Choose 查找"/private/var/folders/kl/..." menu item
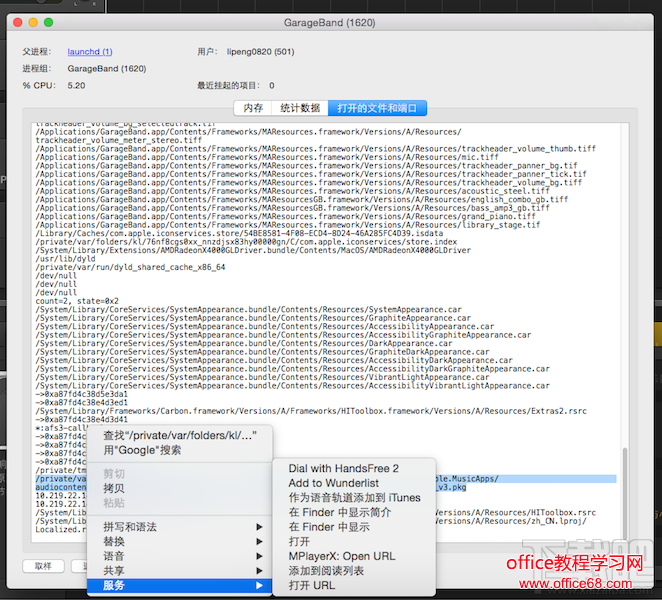662x600 pixels. coord(180,435)
